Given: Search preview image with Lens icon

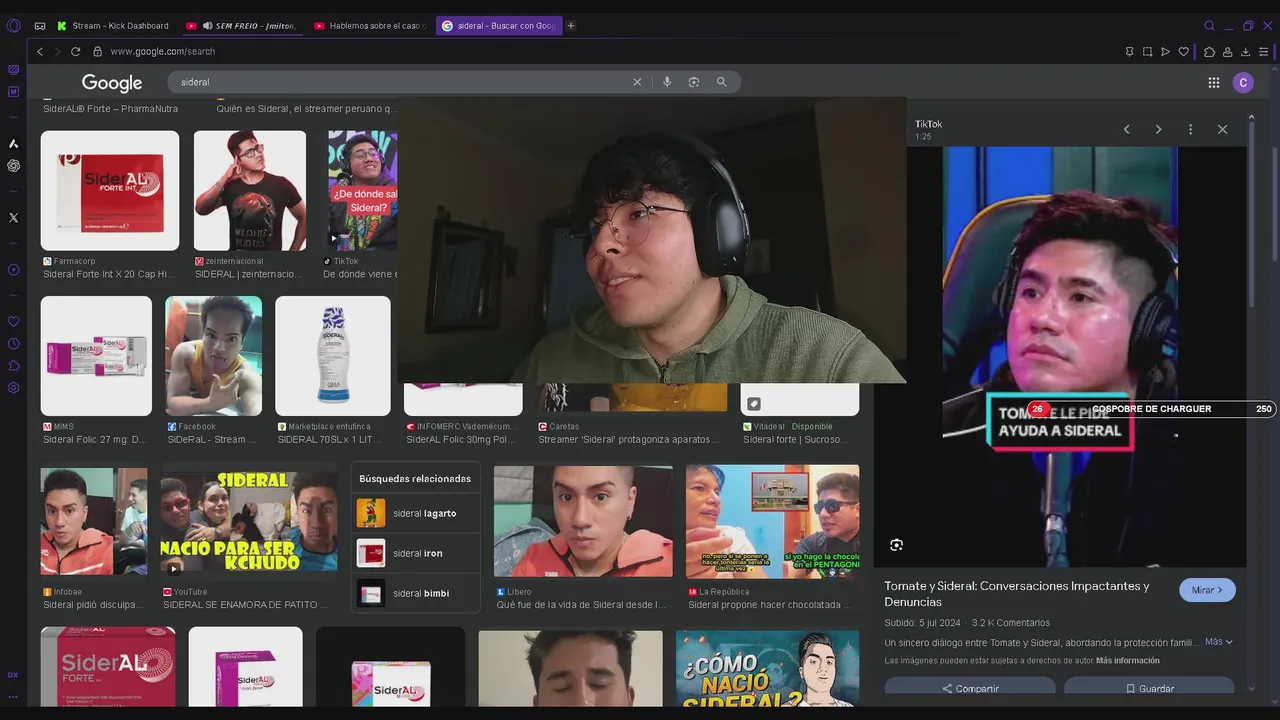Looking at the screenshot, I should click(x=896, y=545).
